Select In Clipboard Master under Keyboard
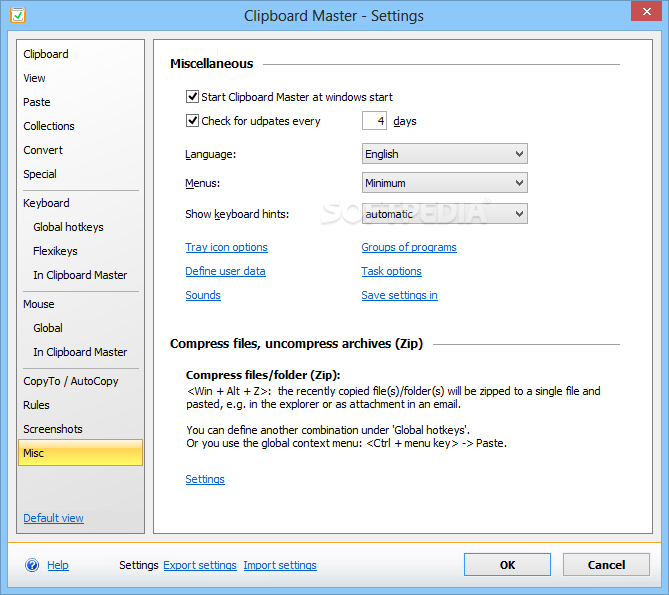 pyautogui.click(x=80, y=275)
